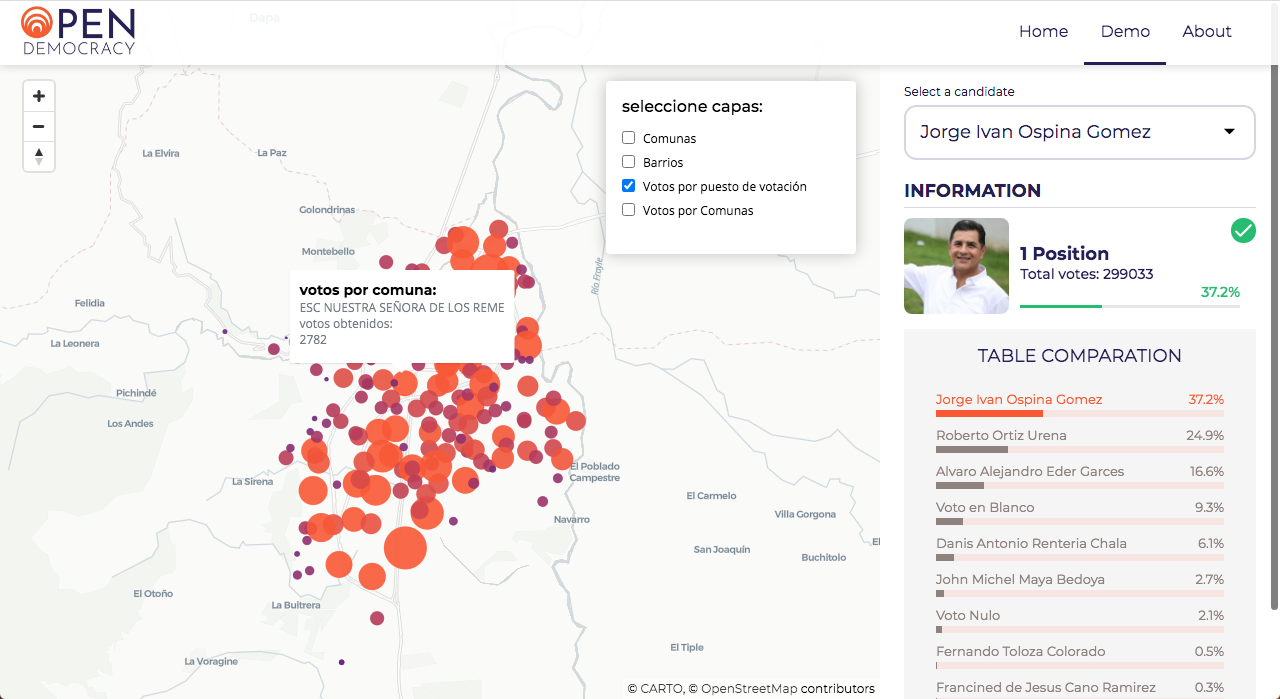Zoom in on the map
The height and width of the screenshot is (699, 1280).
pos(39,97)
